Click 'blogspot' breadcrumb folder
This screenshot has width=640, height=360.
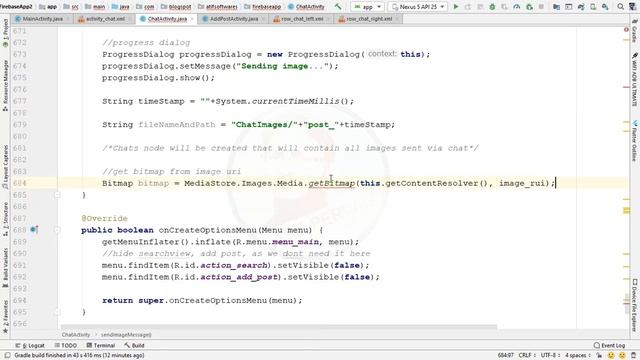(x=176, y=7)
